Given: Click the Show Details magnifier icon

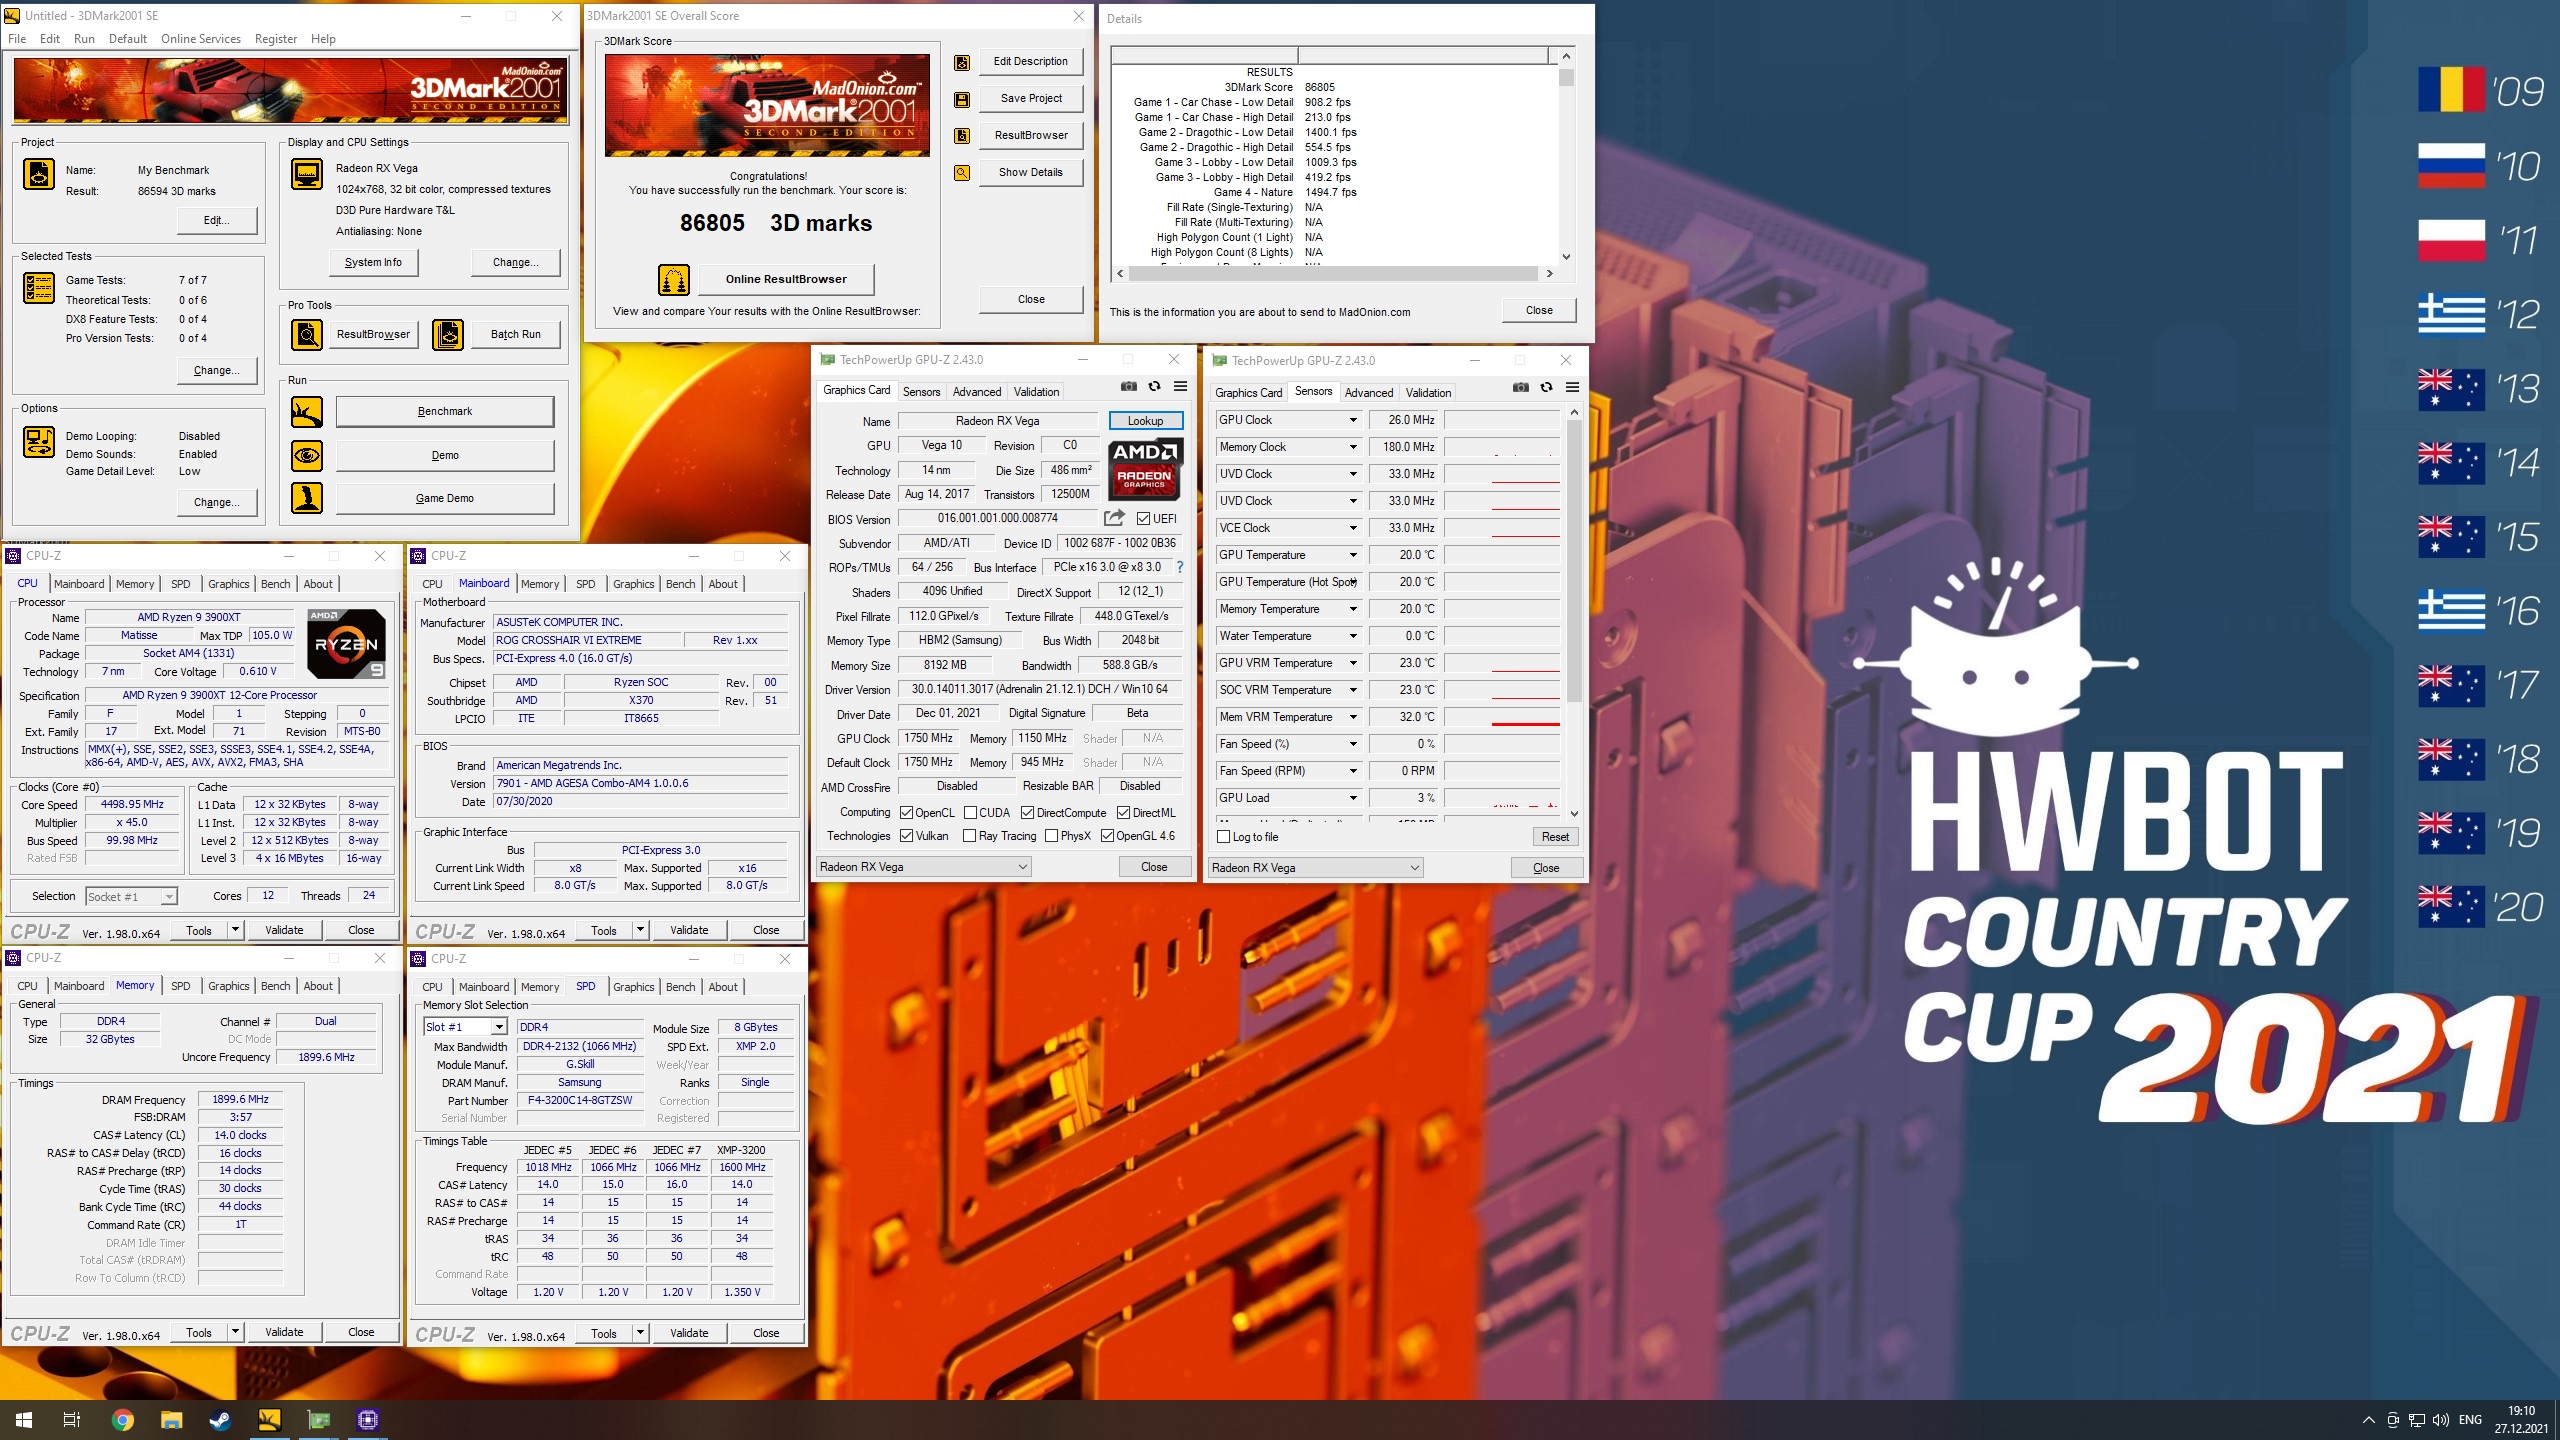Looking at the screenshot, I should point(962,173).
